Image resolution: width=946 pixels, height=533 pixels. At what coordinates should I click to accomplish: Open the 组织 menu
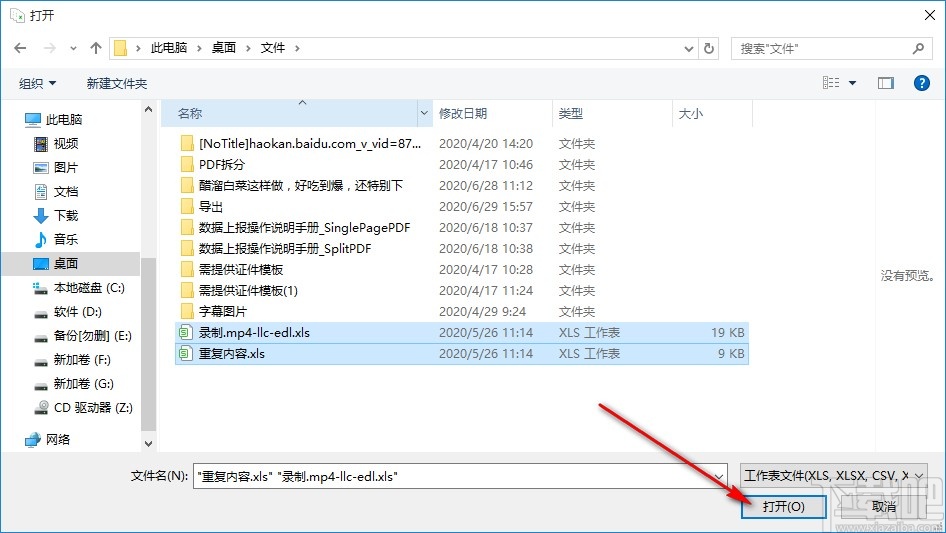click(37, 83)
